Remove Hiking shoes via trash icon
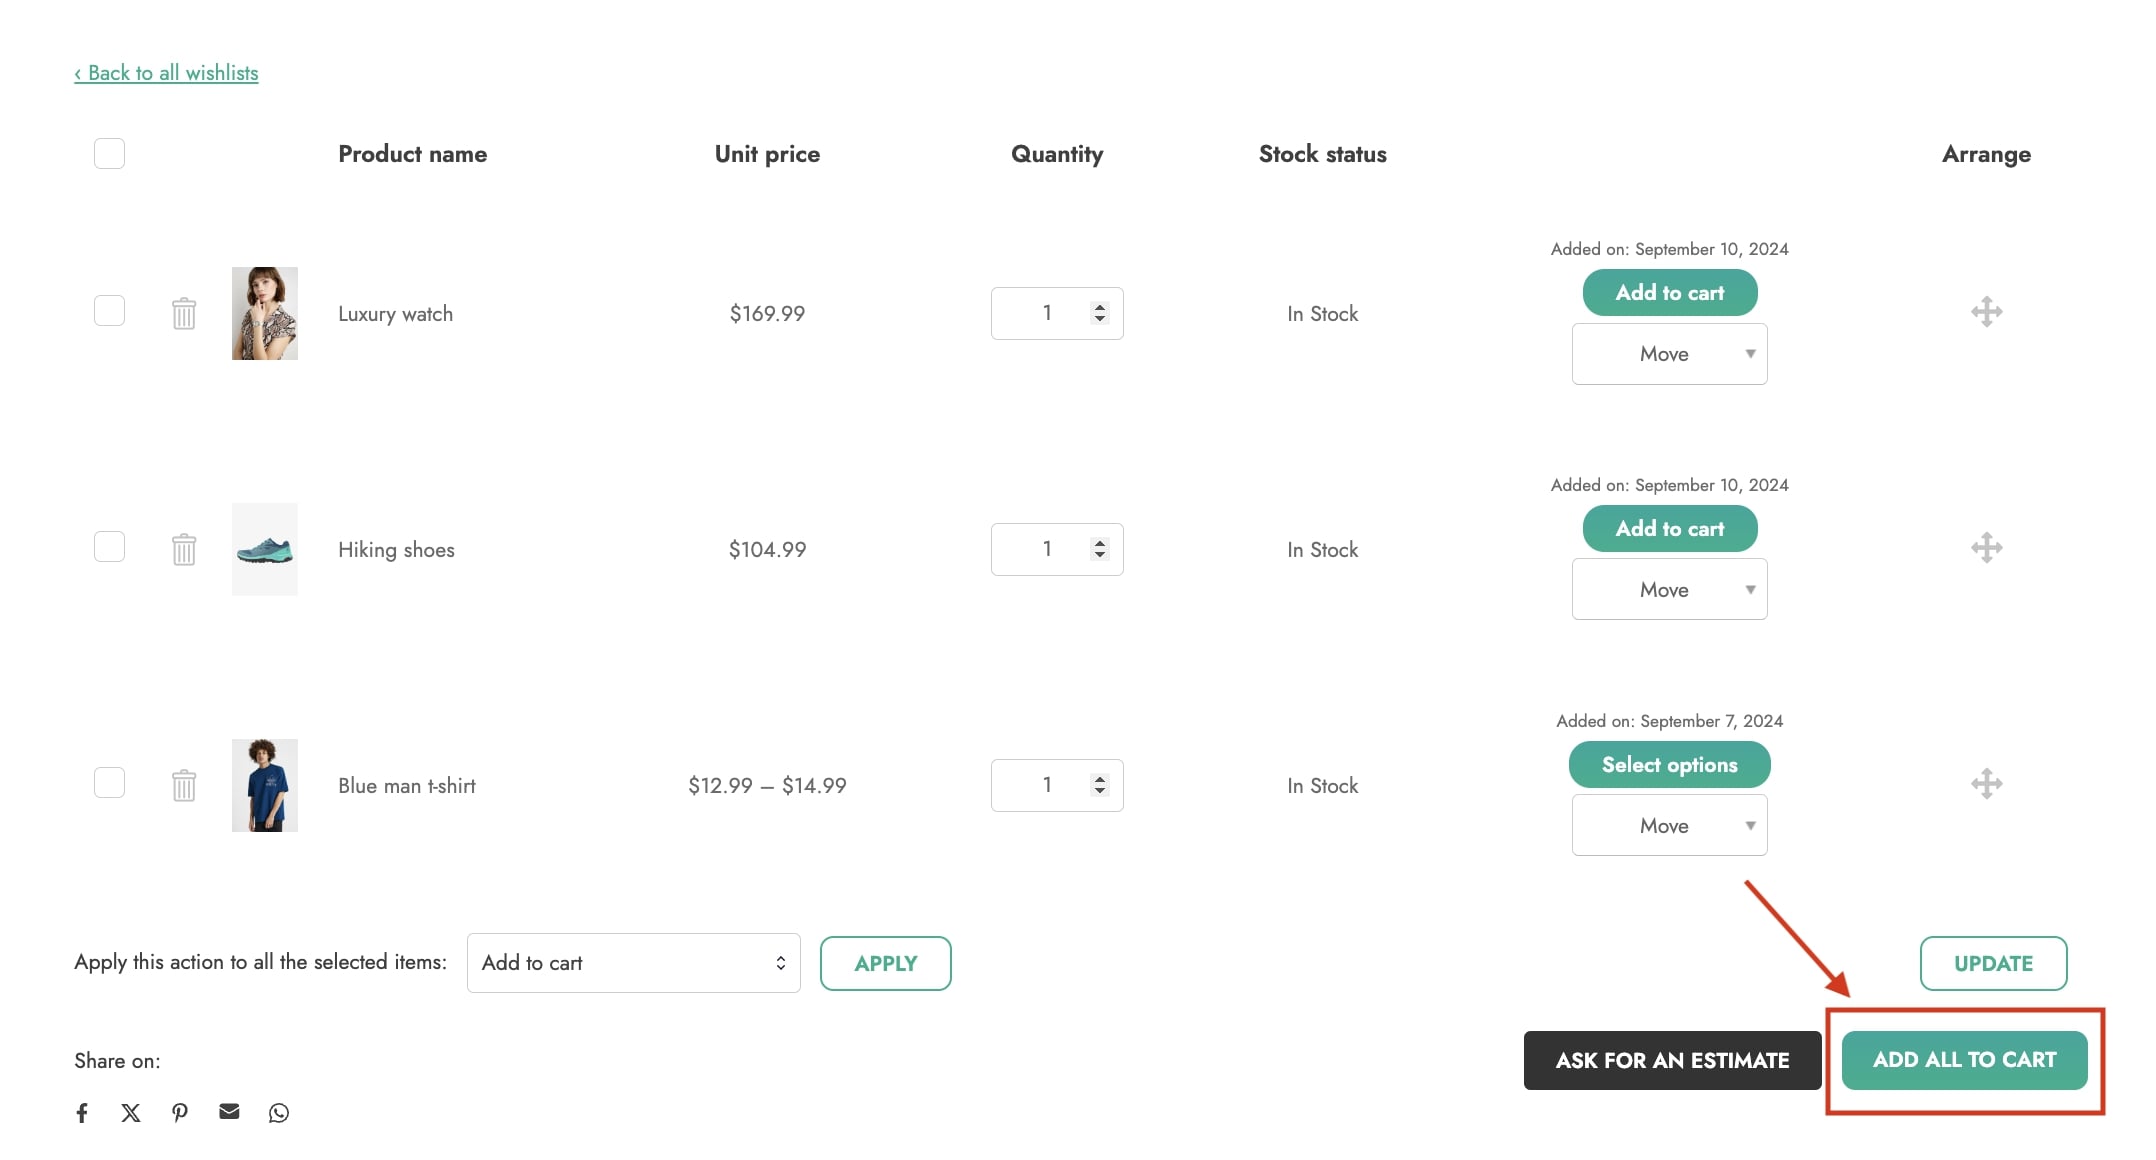Viewport: 2156px width, 1160px height. click(x=184, y=549)
